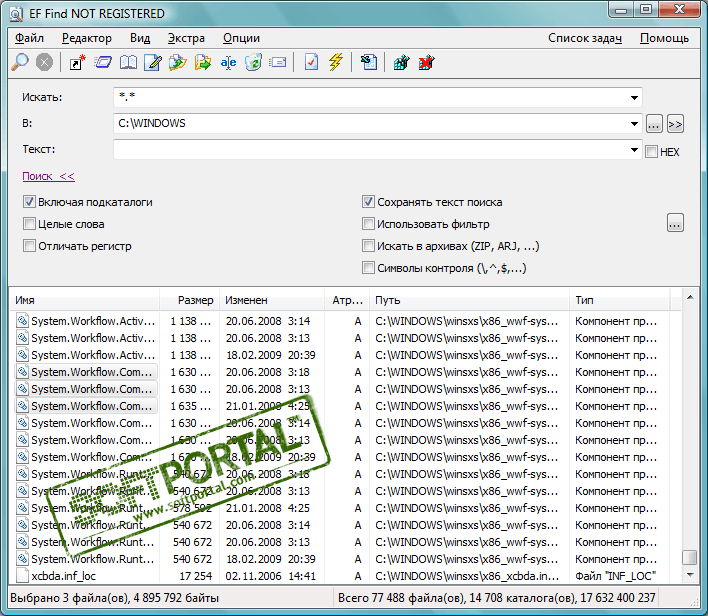Sort results by Имя column header
708x616 pixels.
click(x=84, y=300)
